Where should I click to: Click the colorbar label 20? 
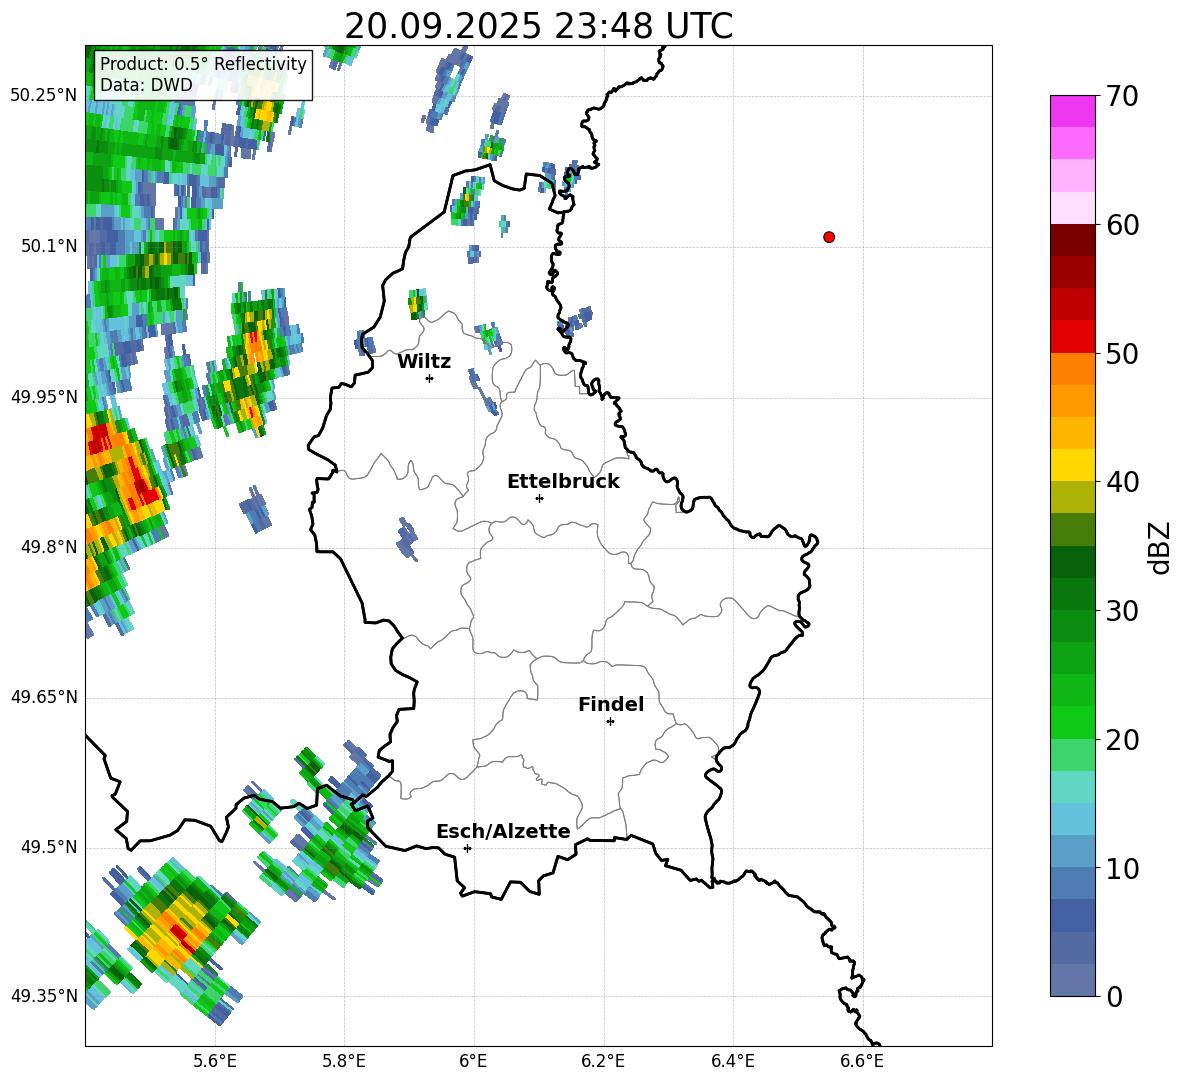[1122, 739]
